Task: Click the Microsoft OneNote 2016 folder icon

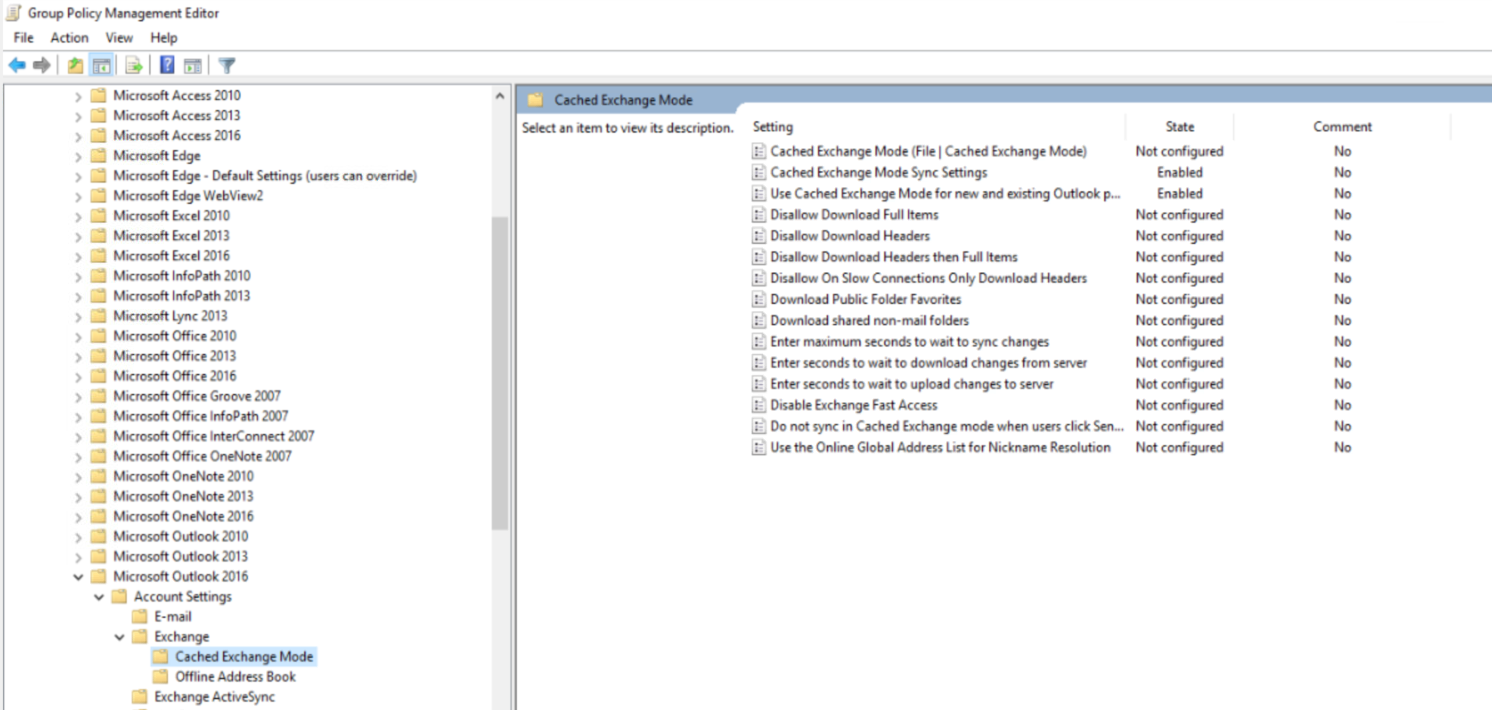Action: (x=98, y=516)
